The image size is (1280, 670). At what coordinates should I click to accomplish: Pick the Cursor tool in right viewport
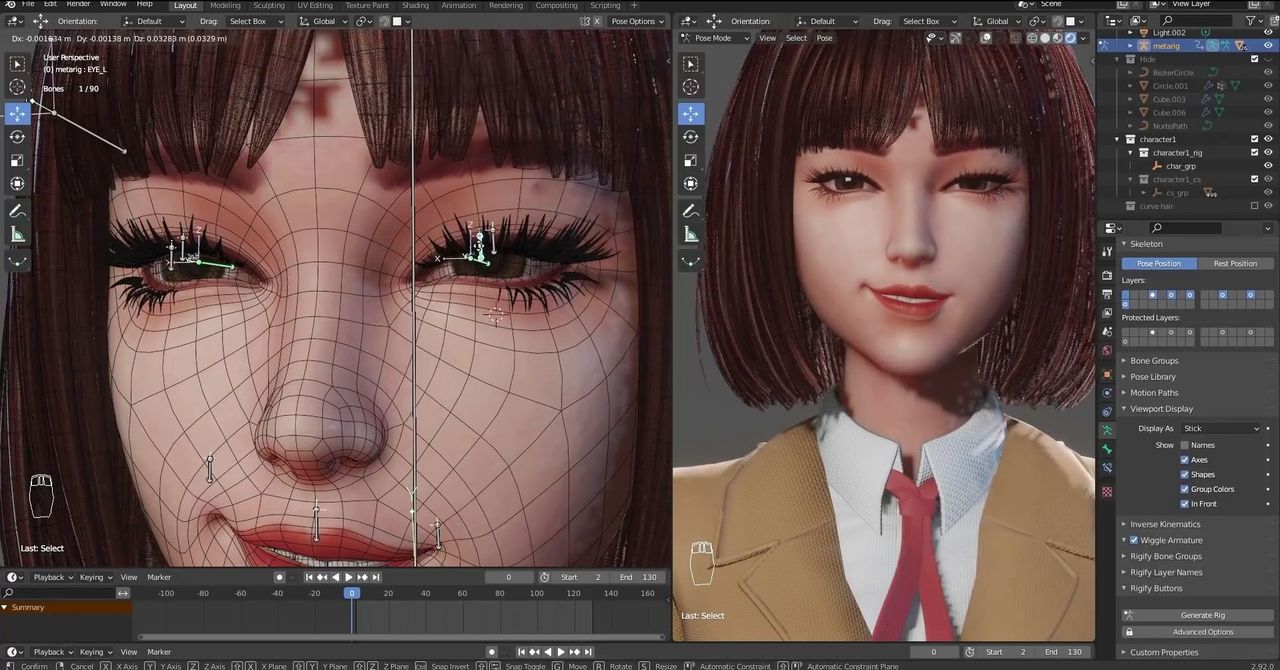pyautogui.click(x=690, y=88)
